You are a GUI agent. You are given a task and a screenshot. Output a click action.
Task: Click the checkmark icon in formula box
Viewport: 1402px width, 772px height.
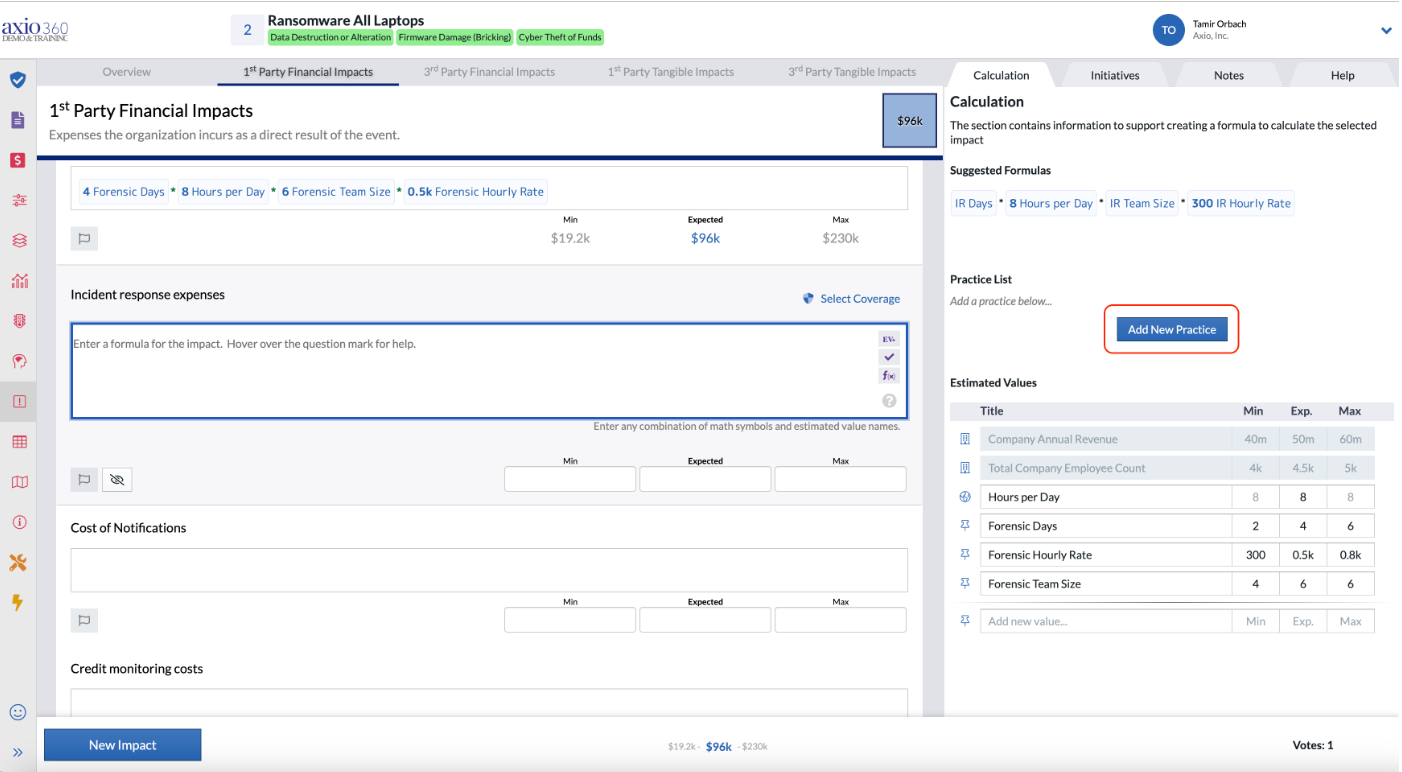pos(889,357)
